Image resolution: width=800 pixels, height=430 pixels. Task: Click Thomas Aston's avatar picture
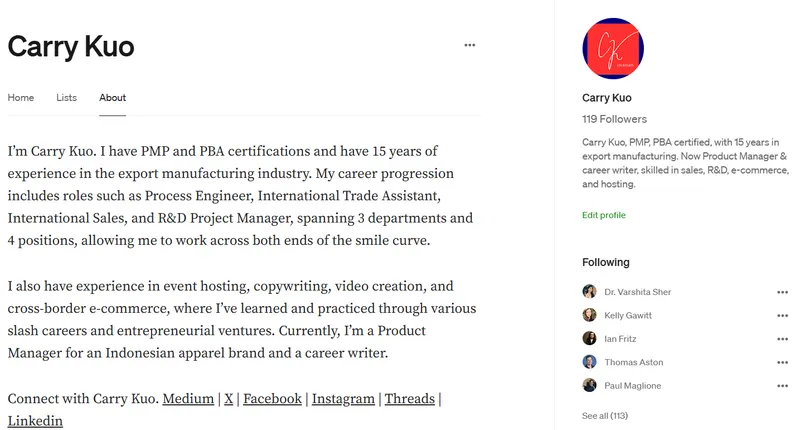click(x=589, y=362)
